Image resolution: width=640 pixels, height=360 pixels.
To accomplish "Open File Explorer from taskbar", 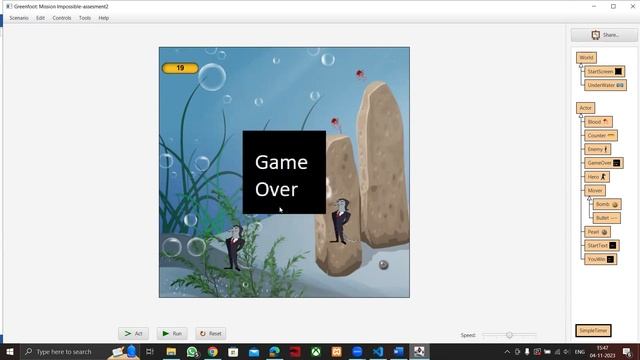I will (171, 352).
